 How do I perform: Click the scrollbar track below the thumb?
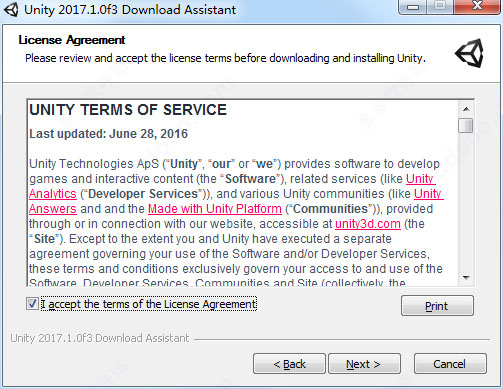[x=466, y=202]
